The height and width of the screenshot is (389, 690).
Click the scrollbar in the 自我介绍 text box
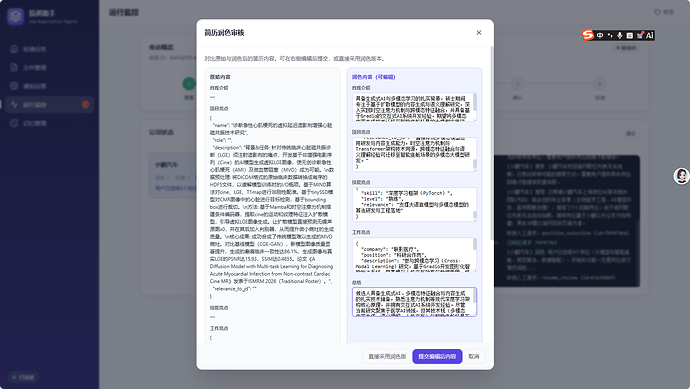(475, 102)
